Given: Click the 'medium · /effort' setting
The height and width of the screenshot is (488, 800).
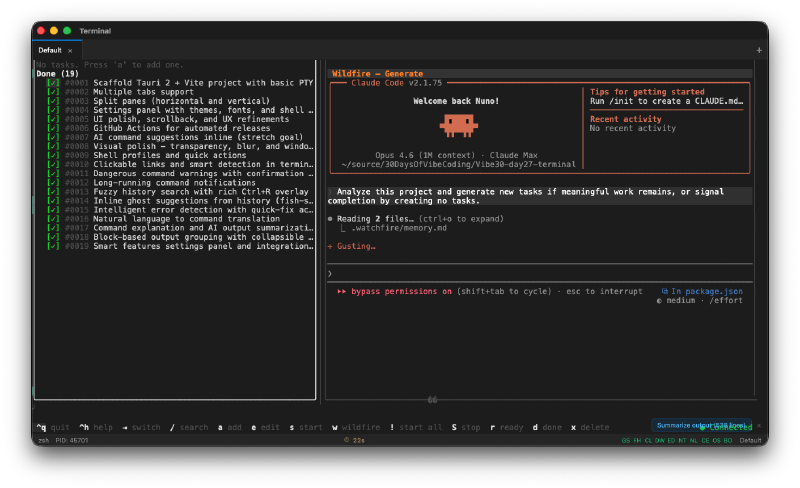Looking at the screenshot, I should (699, 301).
